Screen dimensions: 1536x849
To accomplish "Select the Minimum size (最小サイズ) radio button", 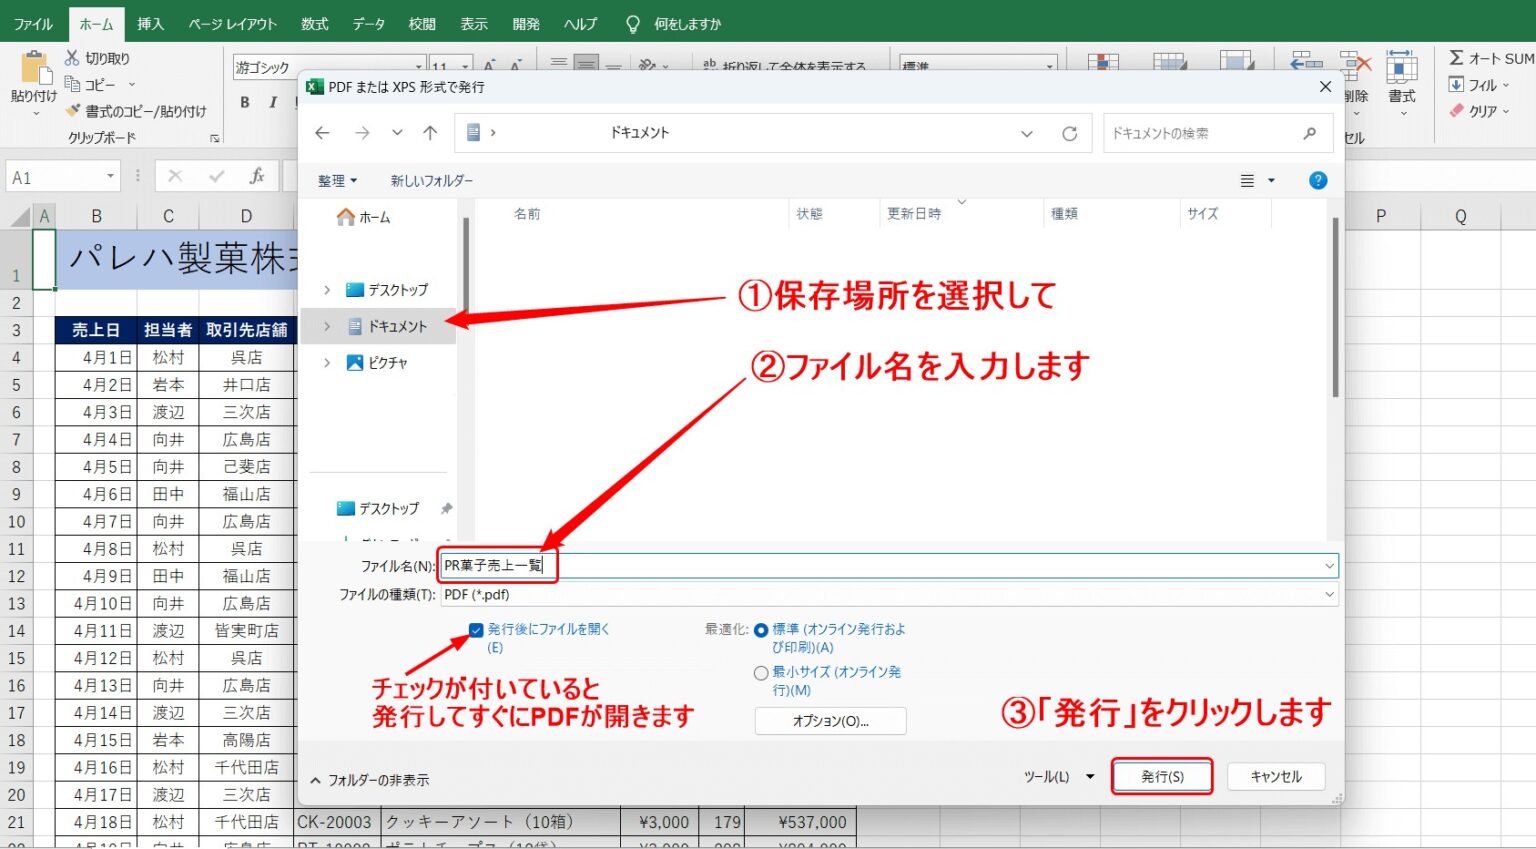I will (x=761, y=673).
